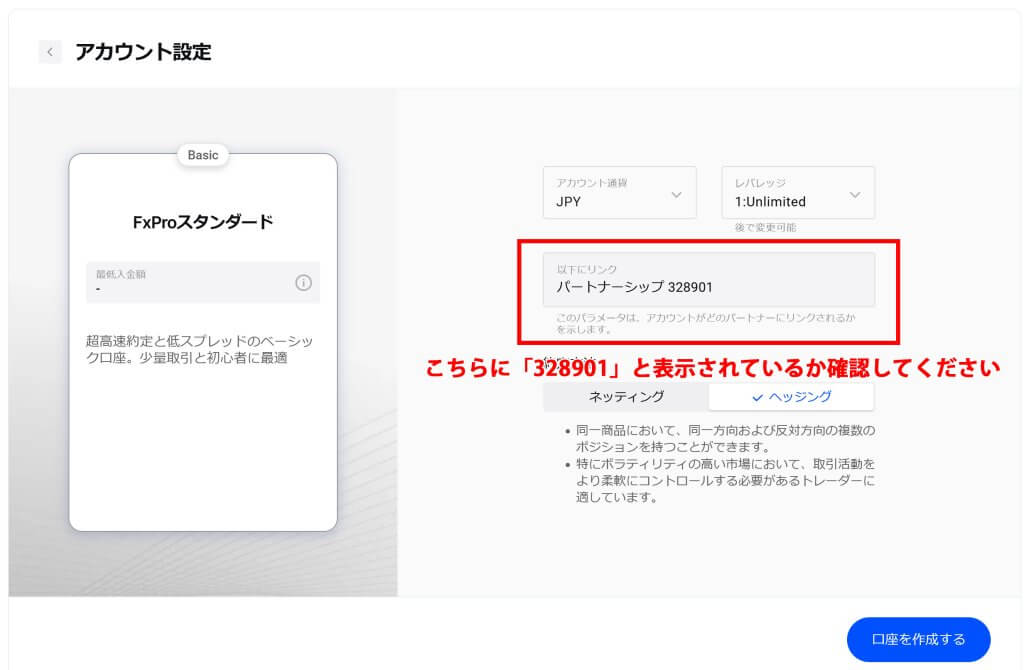This screenshot has width=1024, height=670.
Task: Click the bullet text starting 特にボラティリティの高い市場
Action: 725,481
